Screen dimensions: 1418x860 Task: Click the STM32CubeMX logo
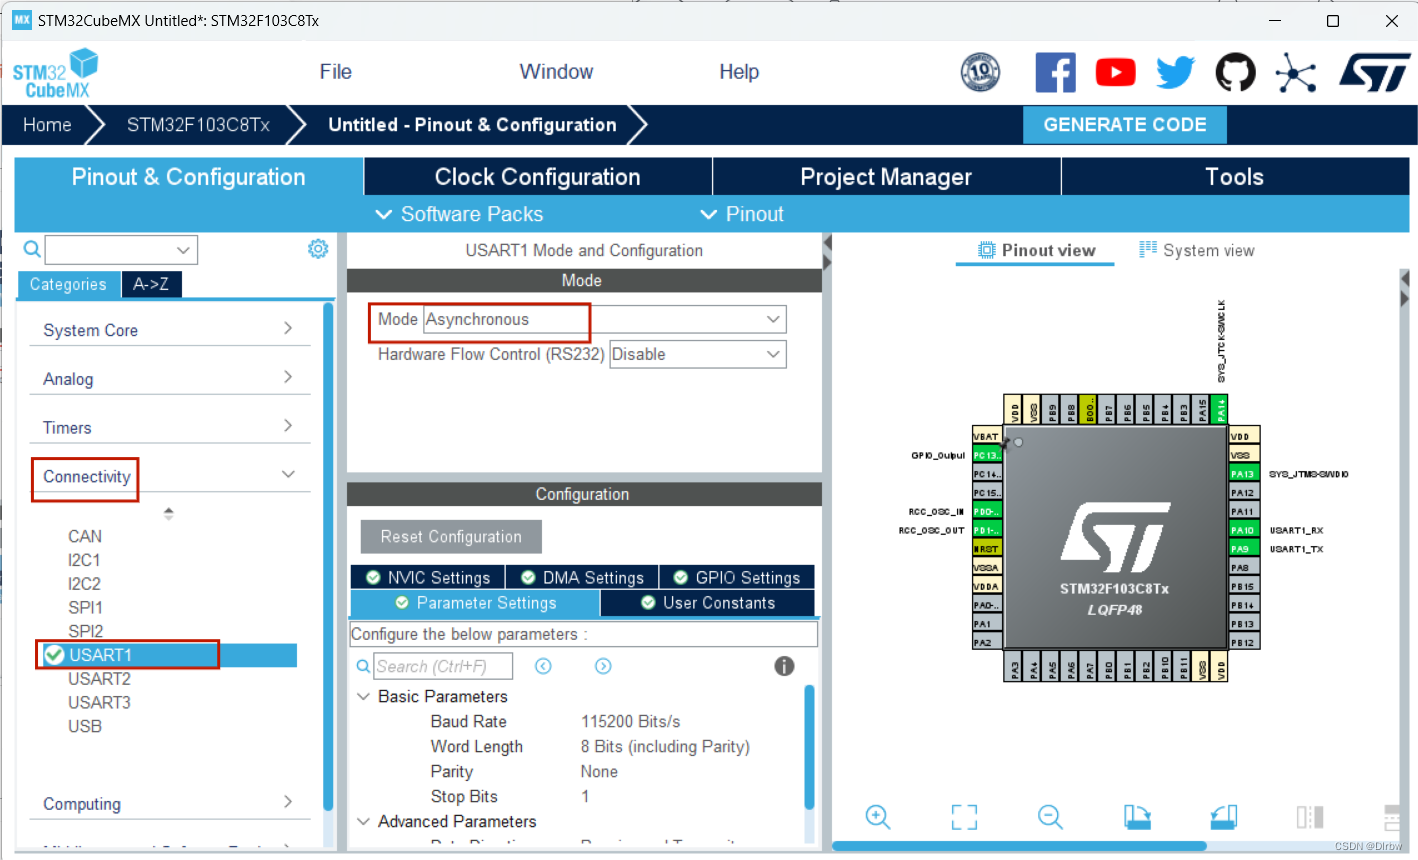56,74
